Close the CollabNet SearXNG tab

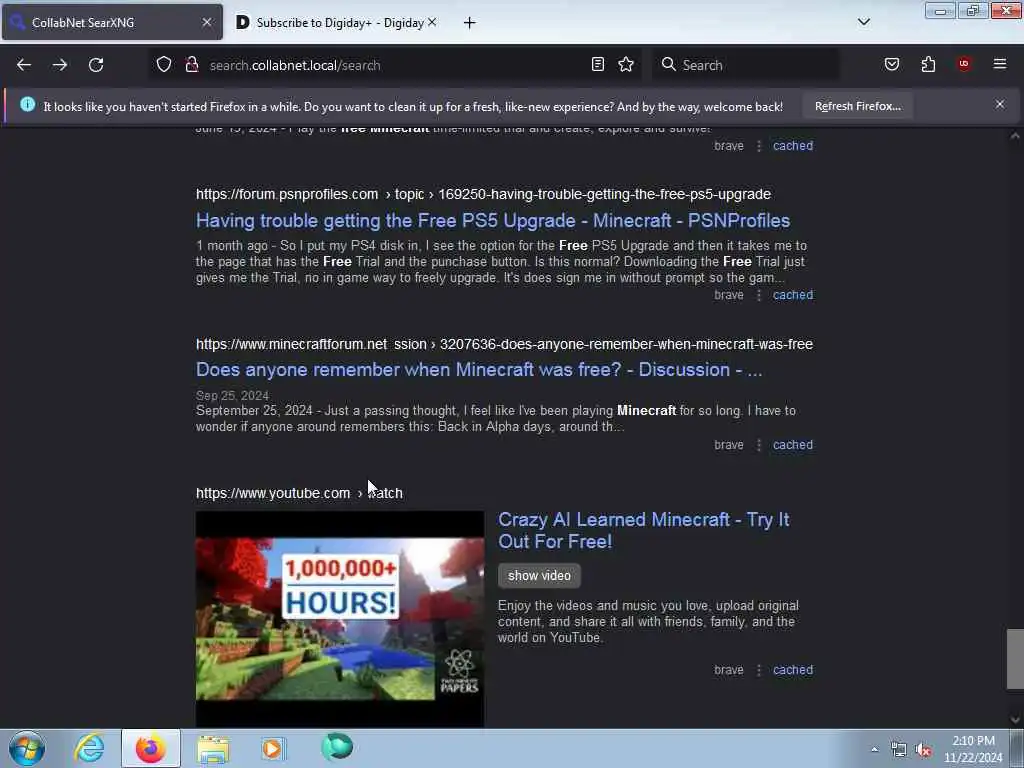[207, 22]
